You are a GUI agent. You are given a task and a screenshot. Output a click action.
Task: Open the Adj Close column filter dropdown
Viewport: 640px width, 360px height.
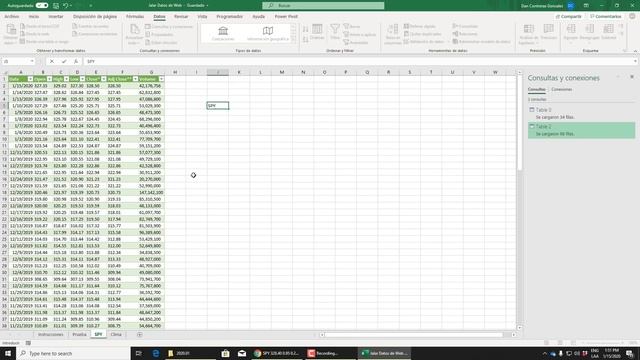[135, 79]
